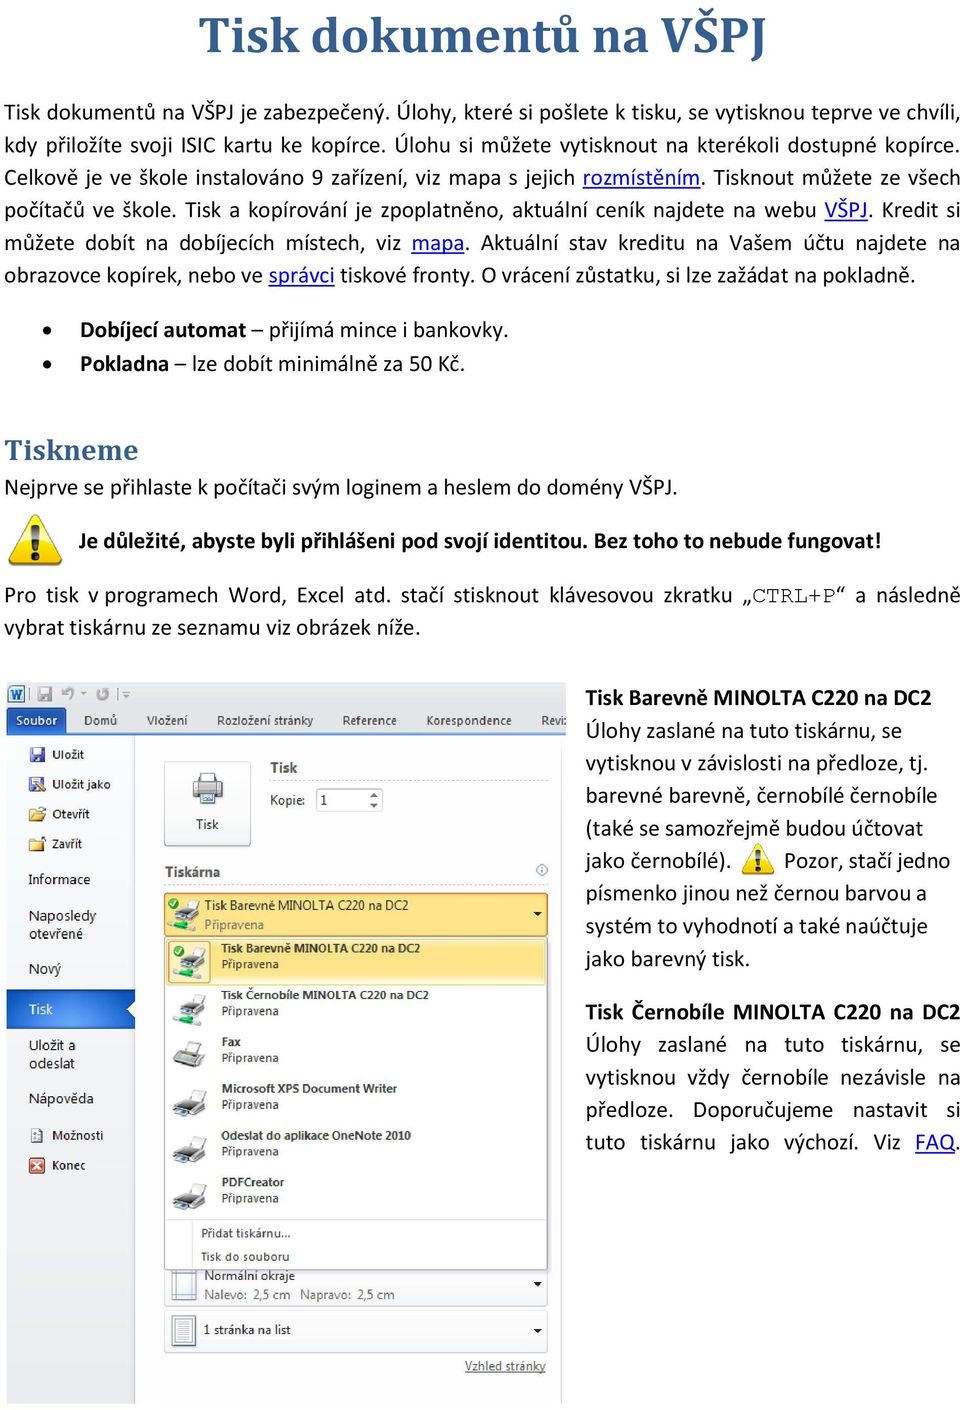
Task: Open the mapa hyperlink
Action: click(438, 243)
